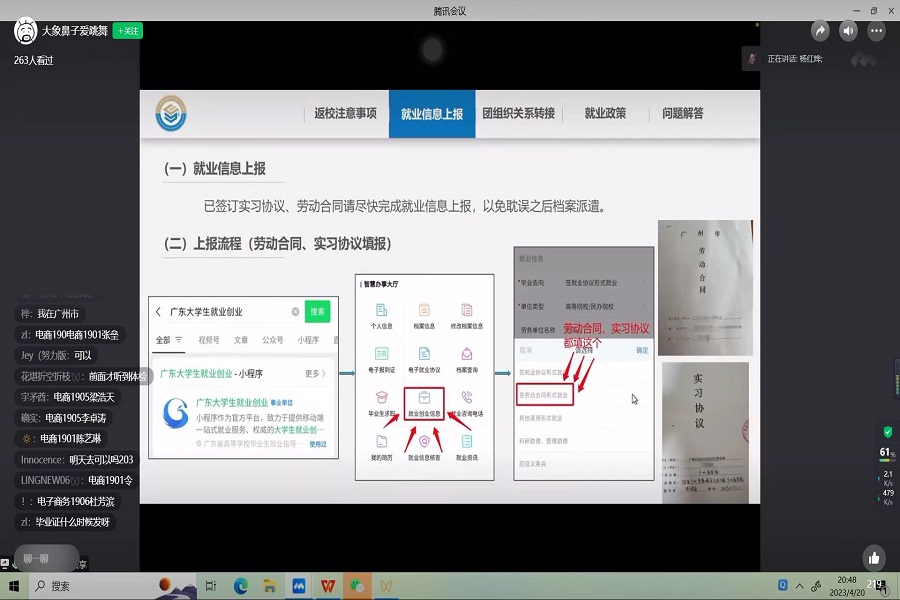Image resolution: width=900 pixels, height=600 pixels.
Task: Open the system volume slider from the tray
Action: pos(817,586)
